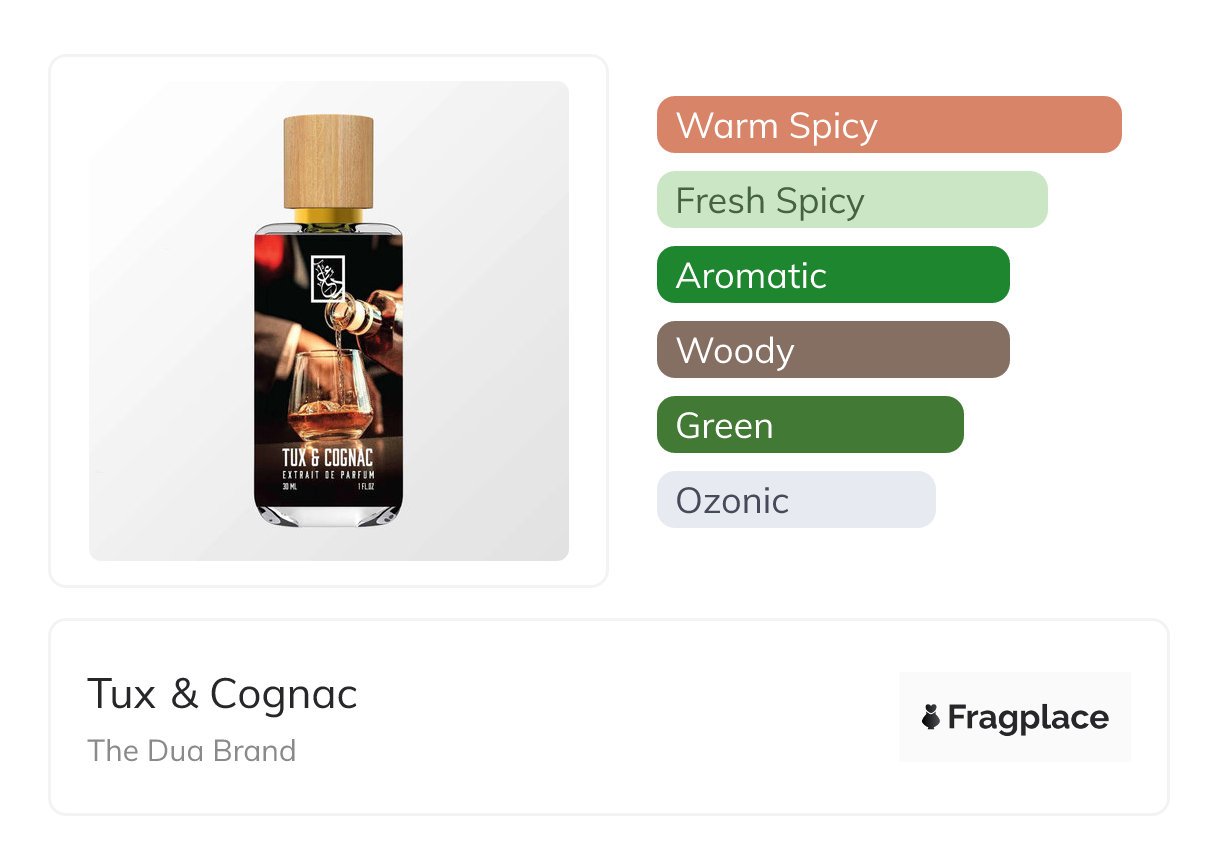This screenshot has width=1218, height=864.
Task: Choose the Aromatic accord bar
Action: click(x=832, y=275)
